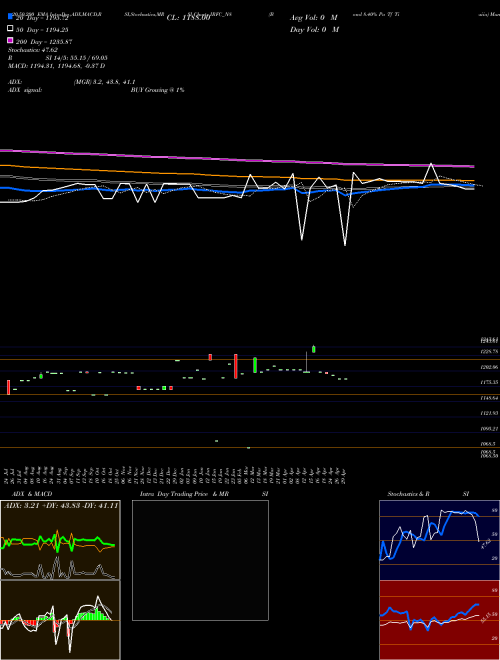Click the tallest red candlestick in the price chart
The image size is (500, 660).
coord(236,366)
